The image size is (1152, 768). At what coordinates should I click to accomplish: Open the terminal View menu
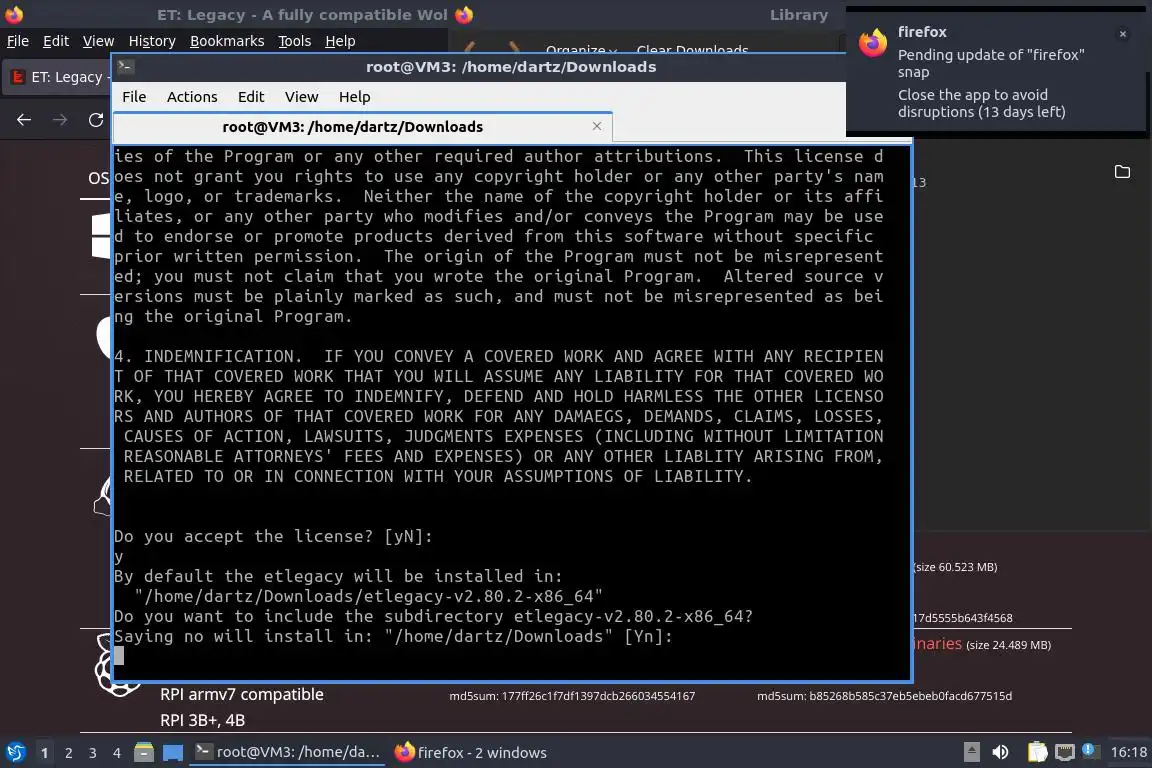301,97
